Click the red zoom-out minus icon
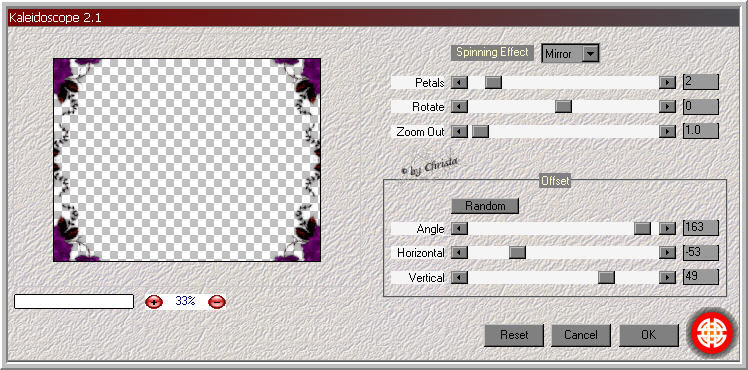This screenshot has width=748, height=370. click(217, 301)
